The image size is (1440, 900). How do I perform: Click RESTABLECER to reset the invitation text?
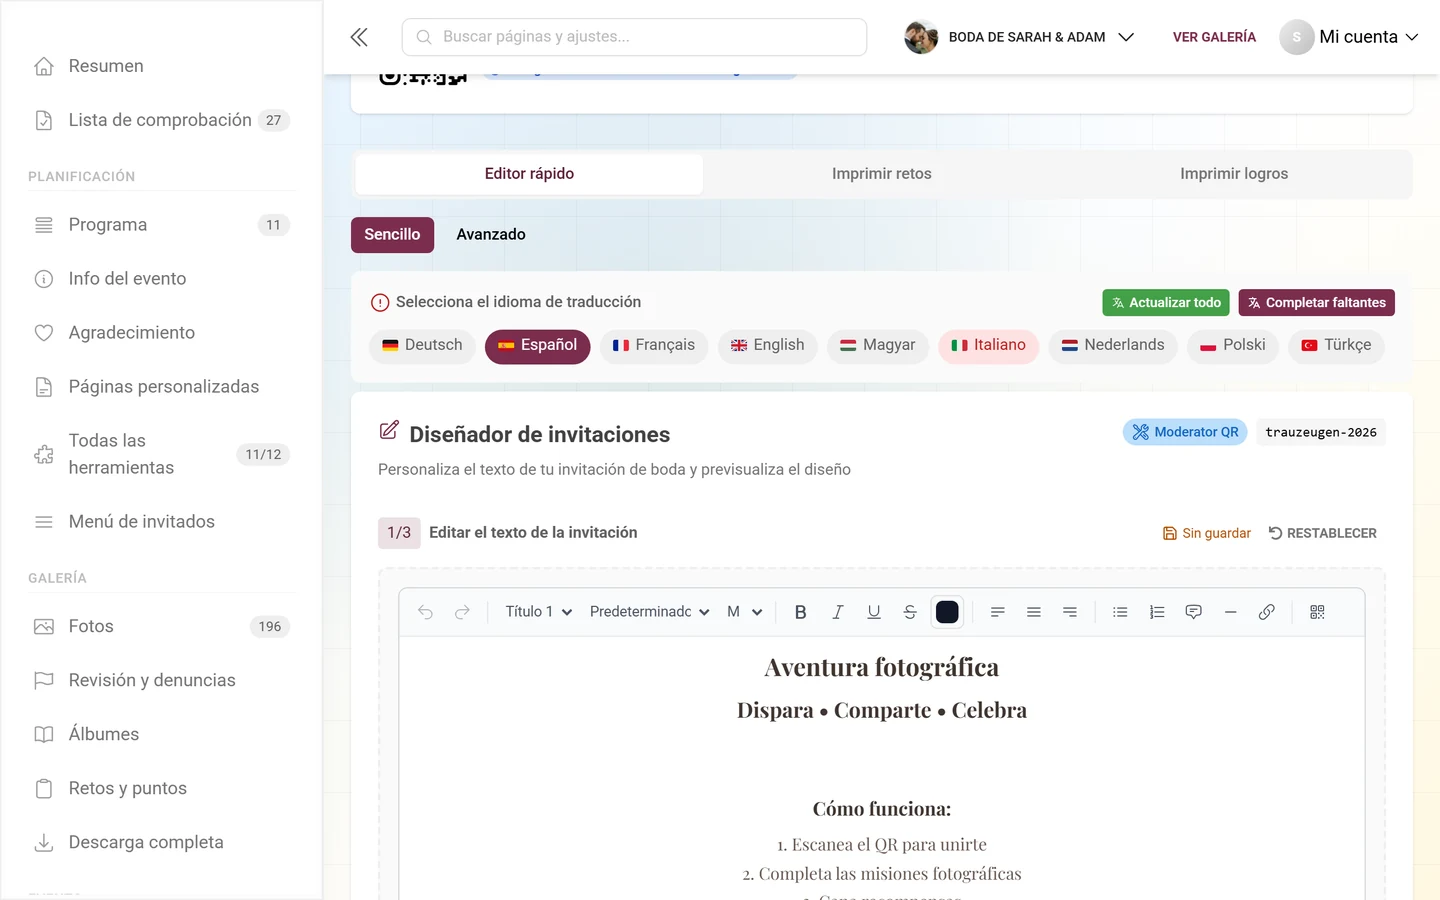pos(1322,534)
